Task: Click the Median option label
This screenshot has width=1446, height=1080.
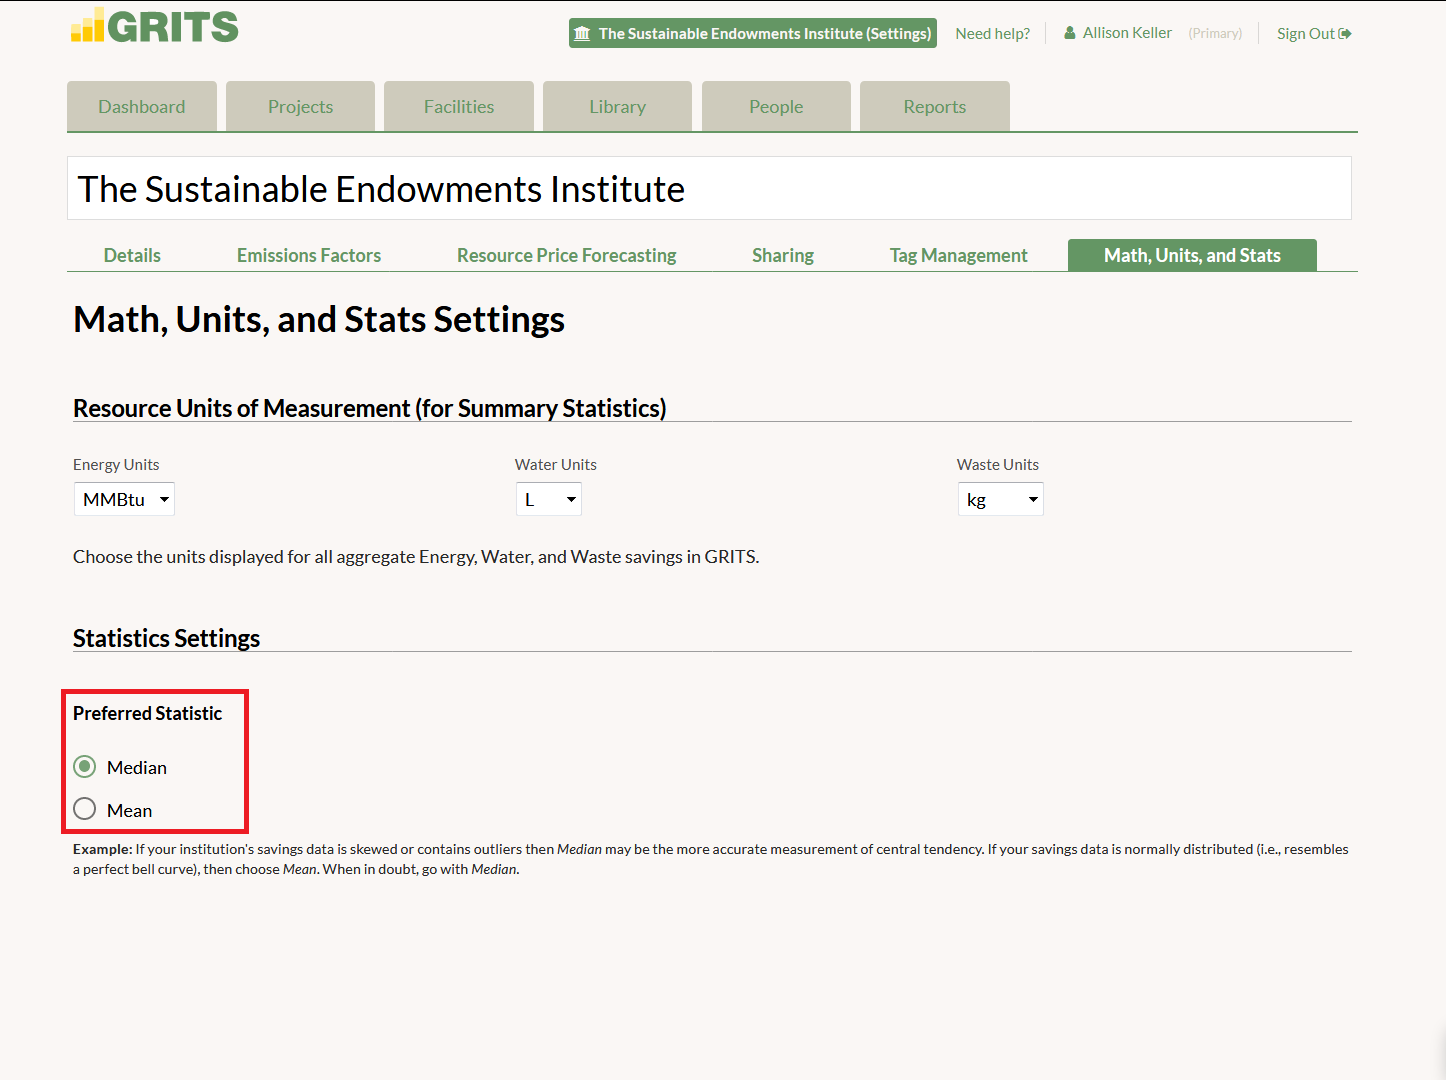Action: tap(137, 767)
